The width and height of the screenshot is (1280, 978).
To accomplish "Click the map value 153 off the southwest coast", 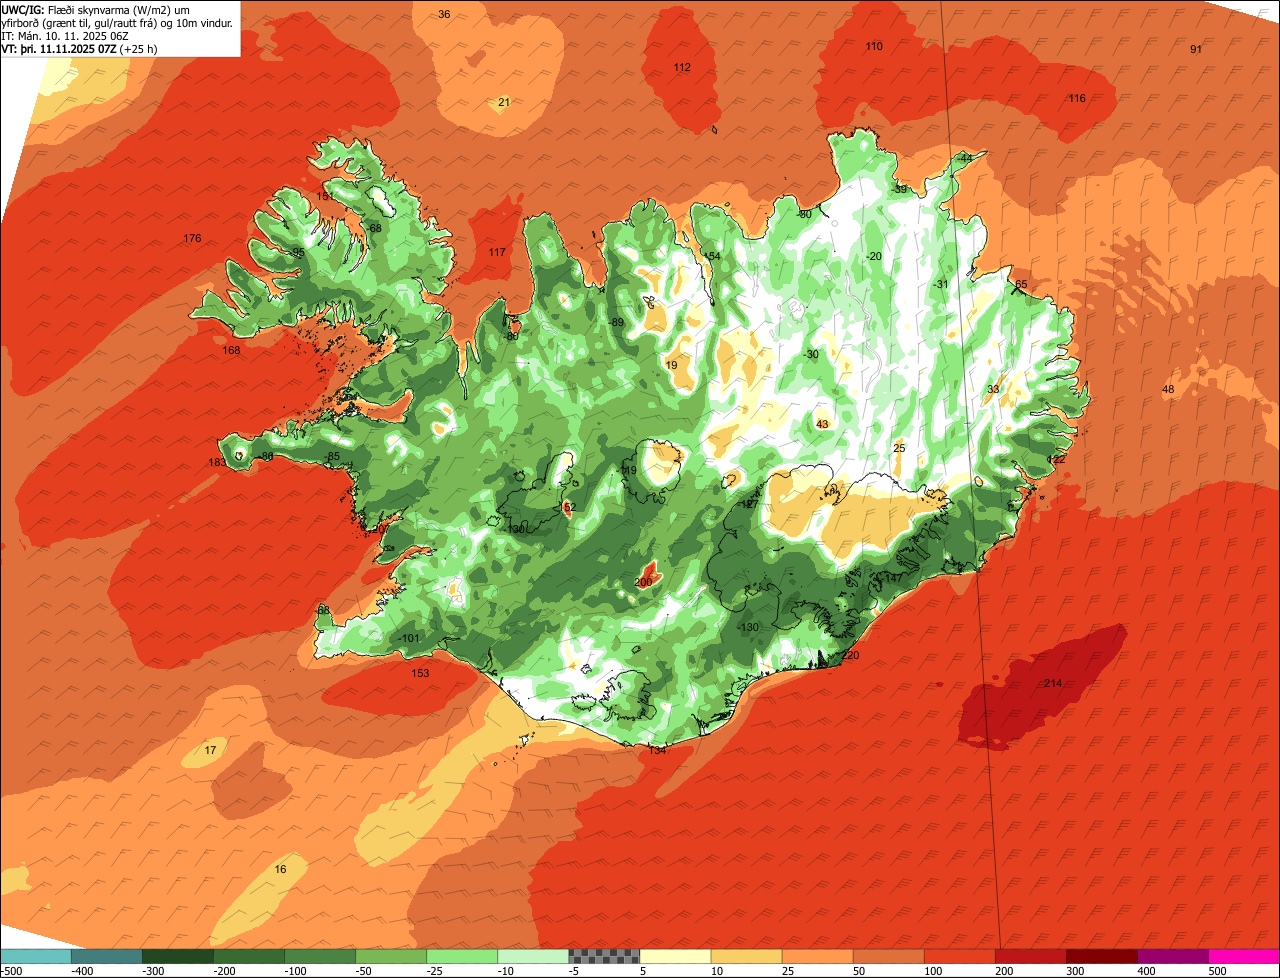I will tap(420, 674).
